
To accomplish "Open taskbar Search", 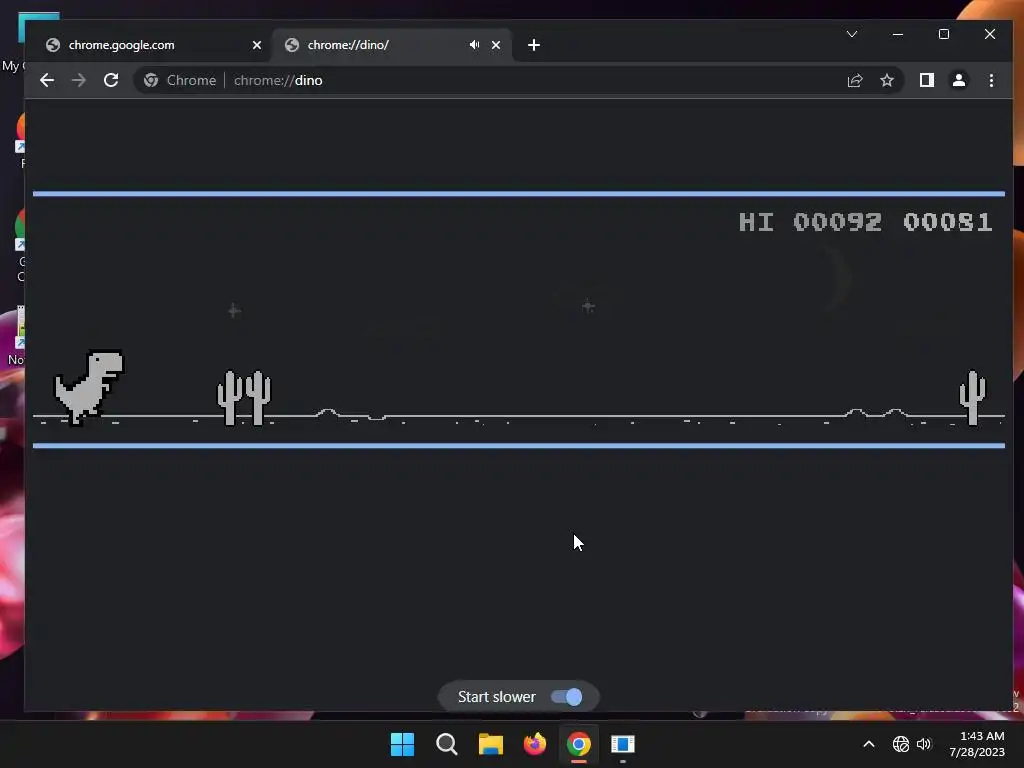I will 447,744.
